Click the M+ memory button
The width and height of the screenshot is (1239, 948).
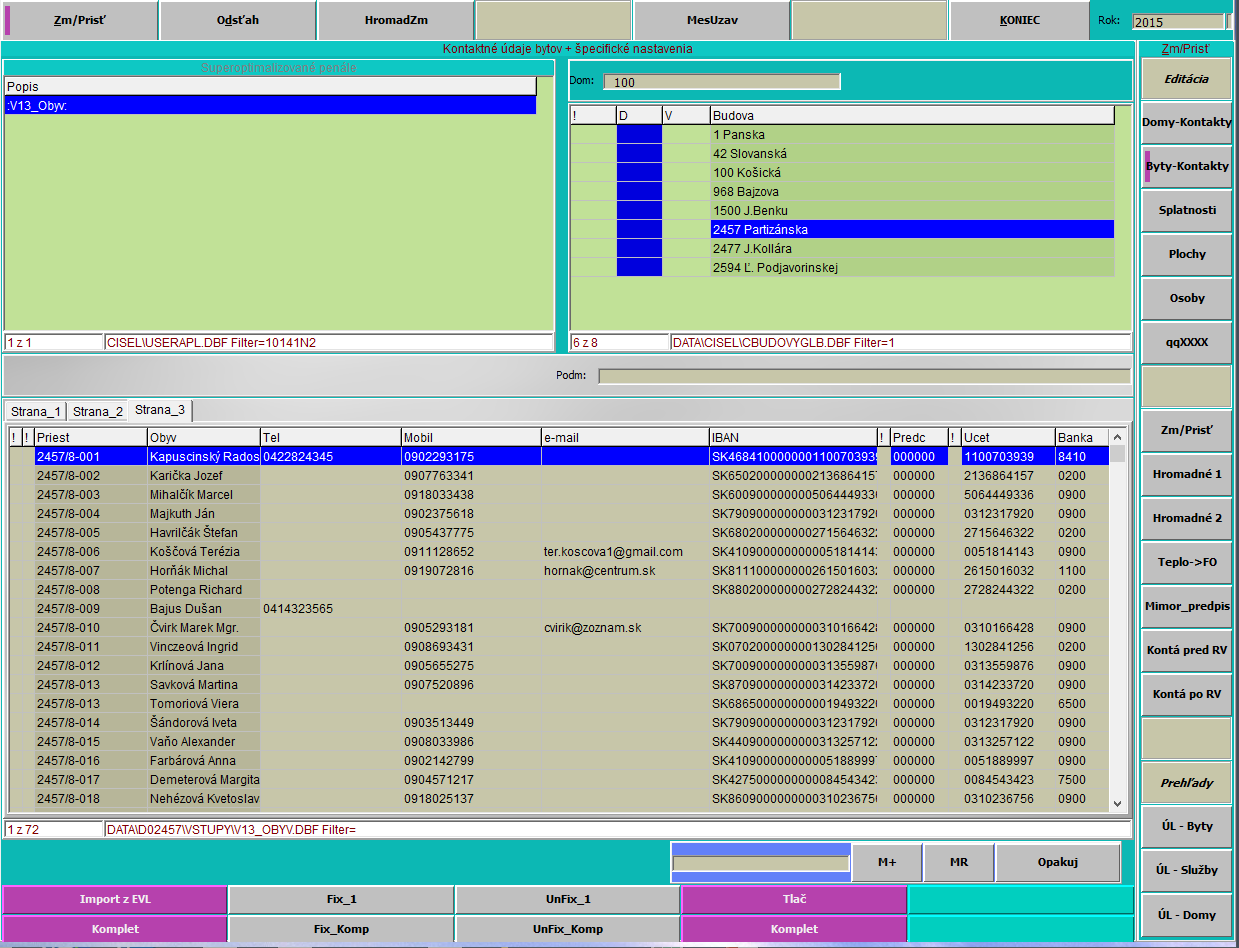point(886,863)
